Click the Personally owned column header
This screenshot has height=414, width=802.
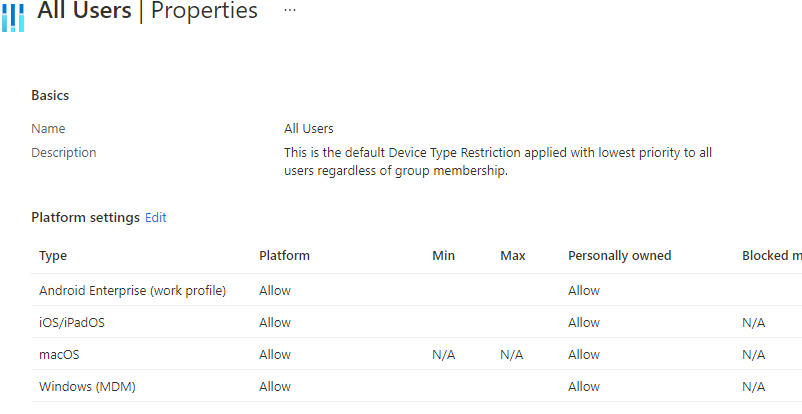[x=619, y=256]
